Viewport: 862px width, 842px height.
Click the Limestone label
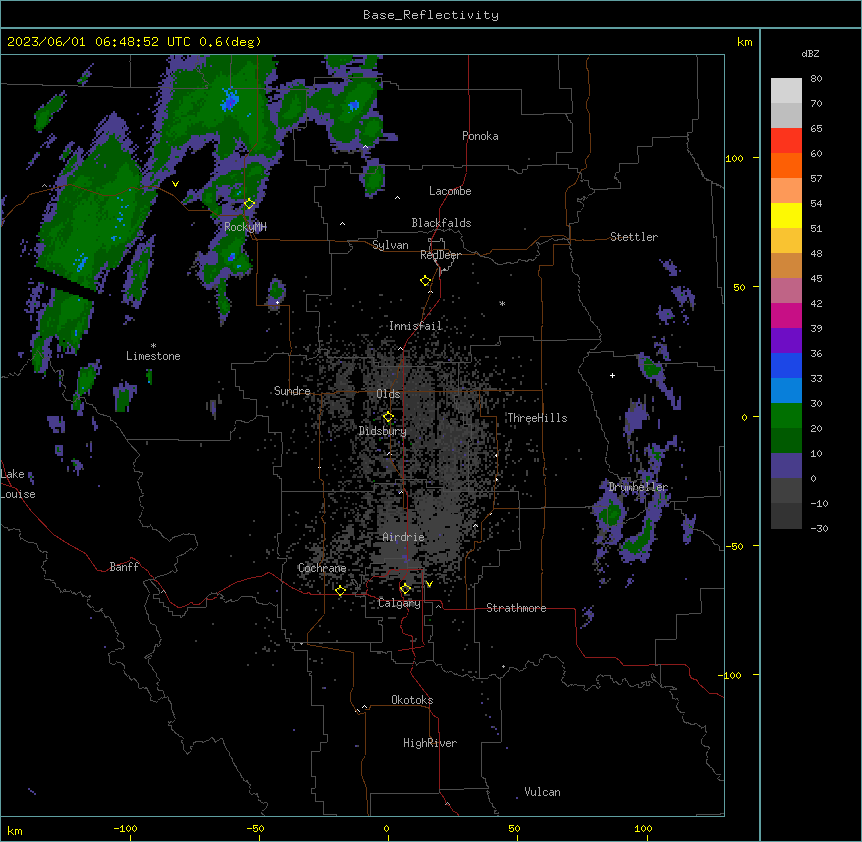(153, 356)
